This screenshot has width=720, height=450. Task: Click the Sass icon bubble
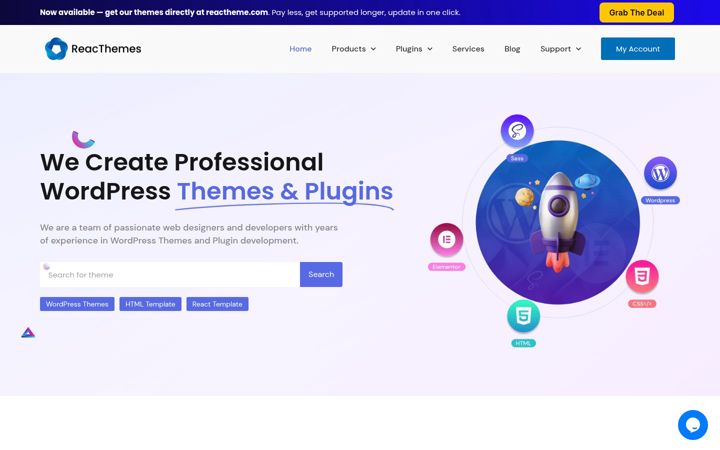517,131
